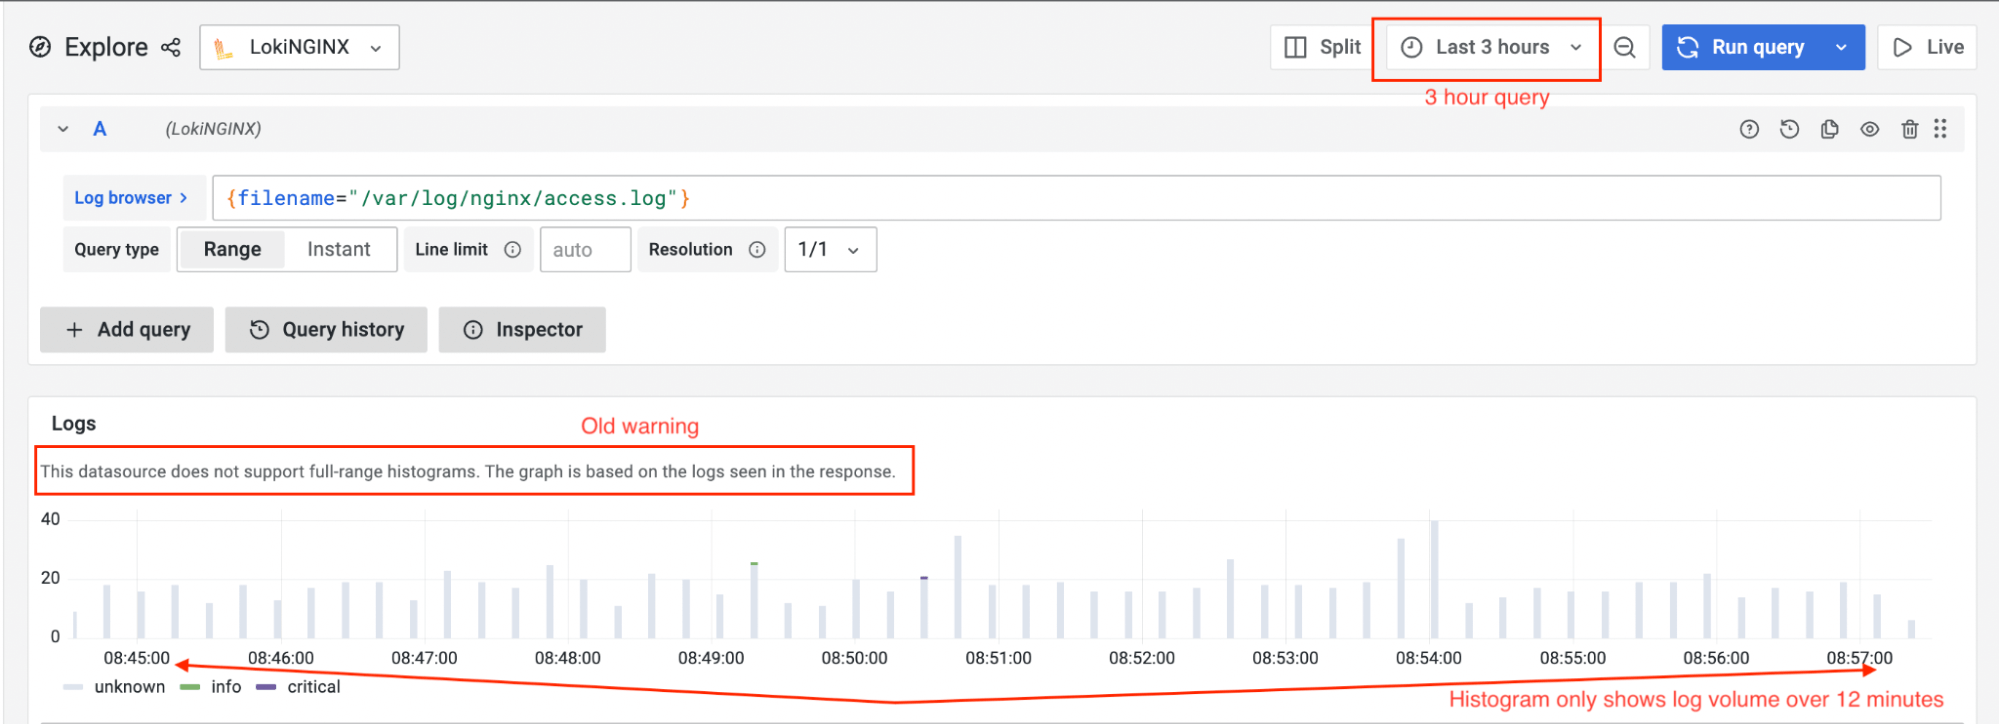Screen dimensions: 1999x725
Task: Collapse query row A with chevron
Action: (x=63, y=129)
